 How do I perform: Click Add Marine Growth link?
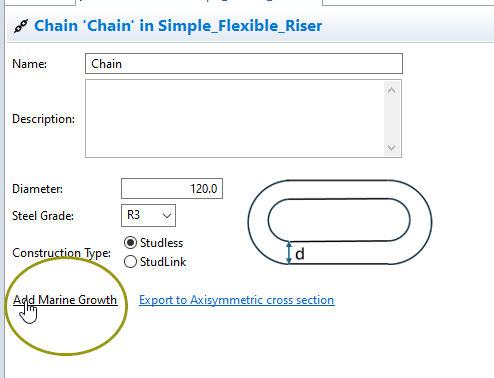(65, 300)
